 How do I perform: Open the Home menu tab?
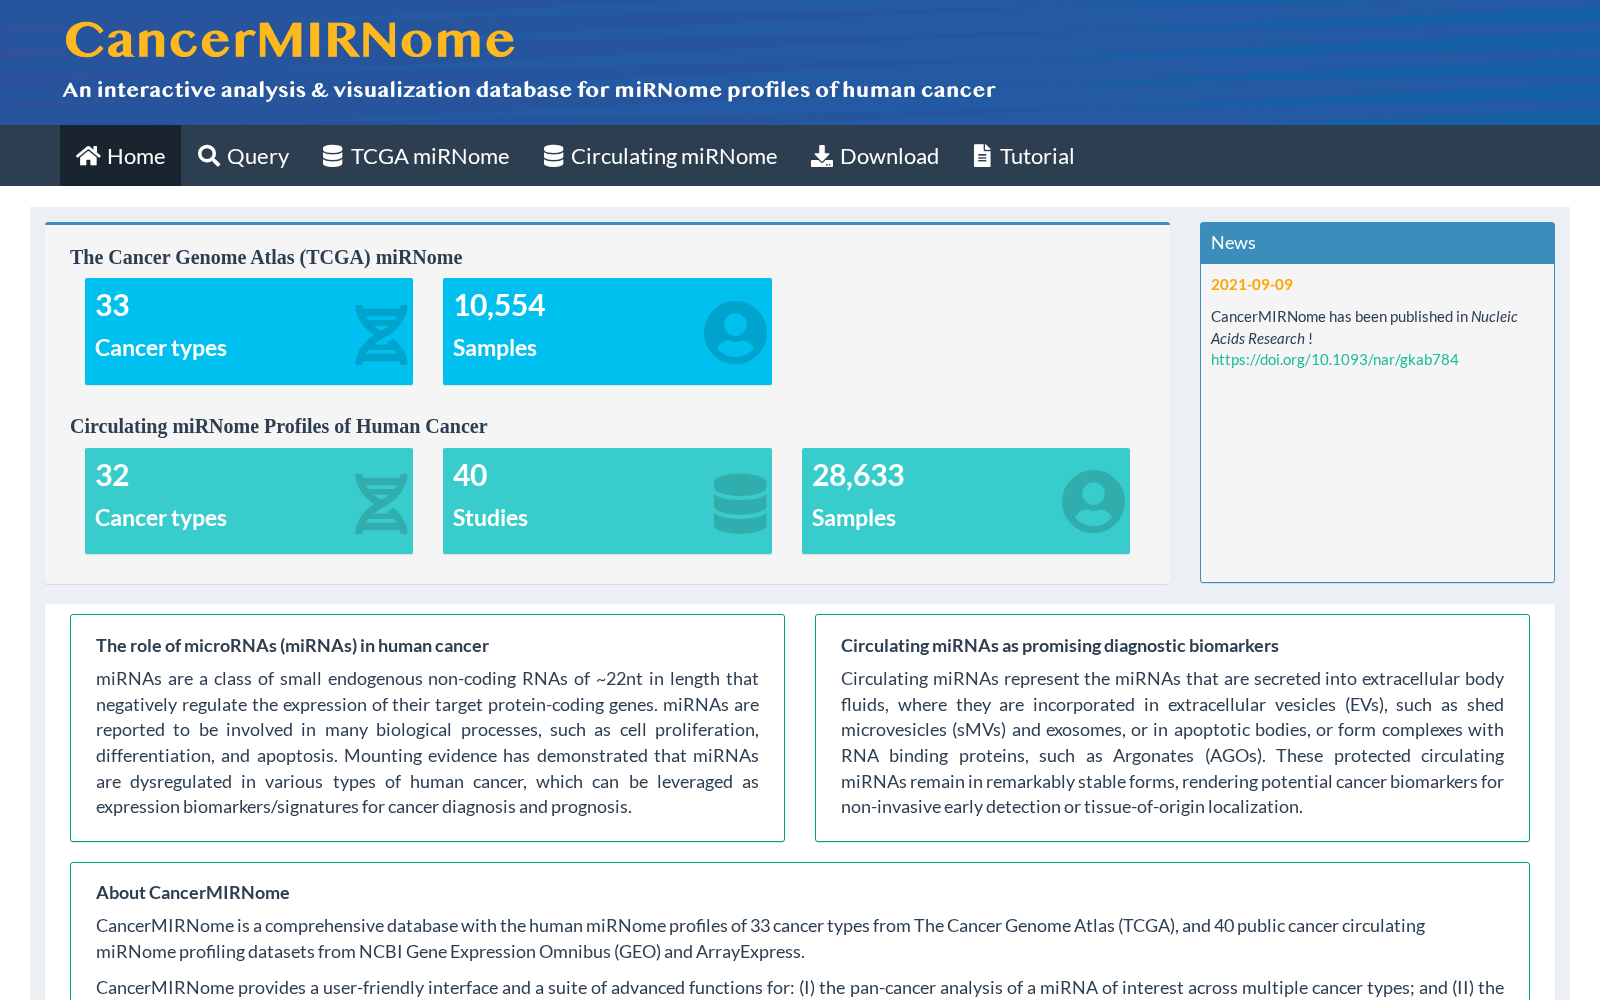pos(120,156)
